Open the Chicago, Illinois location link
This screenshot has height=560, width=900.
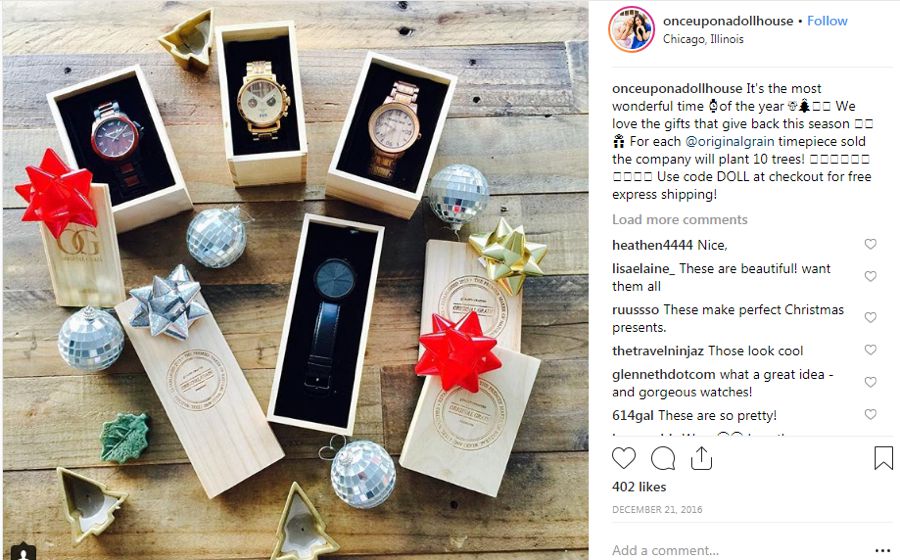tap(703, 39)
